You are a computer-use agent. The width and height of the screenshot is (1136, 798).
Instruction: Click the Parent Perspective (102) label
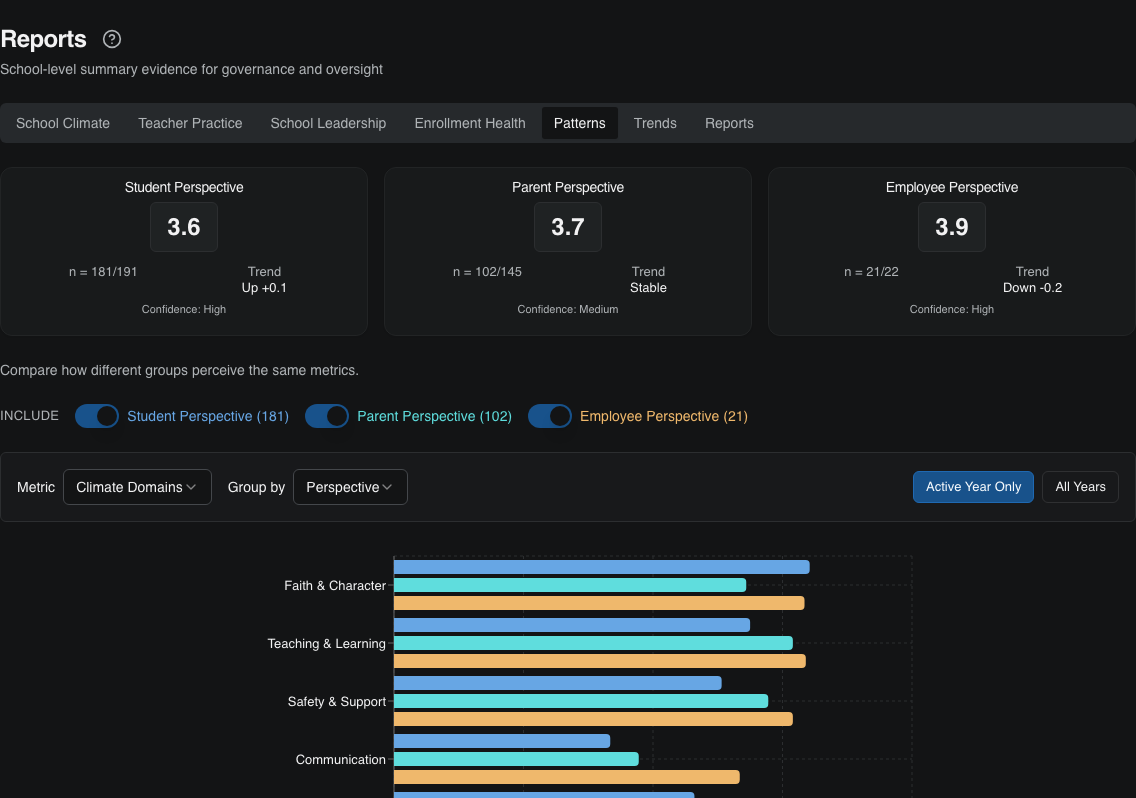coord(434,416)
